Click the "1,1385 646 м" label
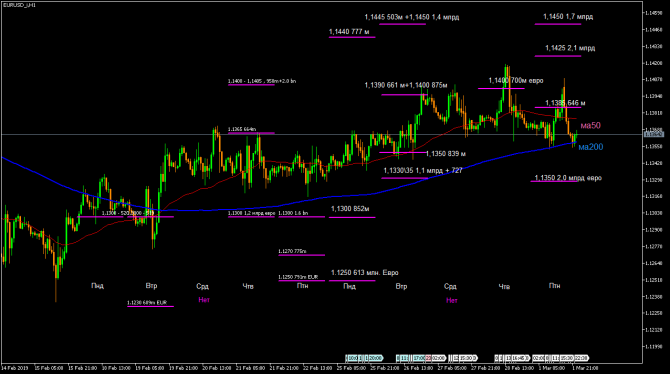This screenshot has width=670, height=374. point(565,103)
